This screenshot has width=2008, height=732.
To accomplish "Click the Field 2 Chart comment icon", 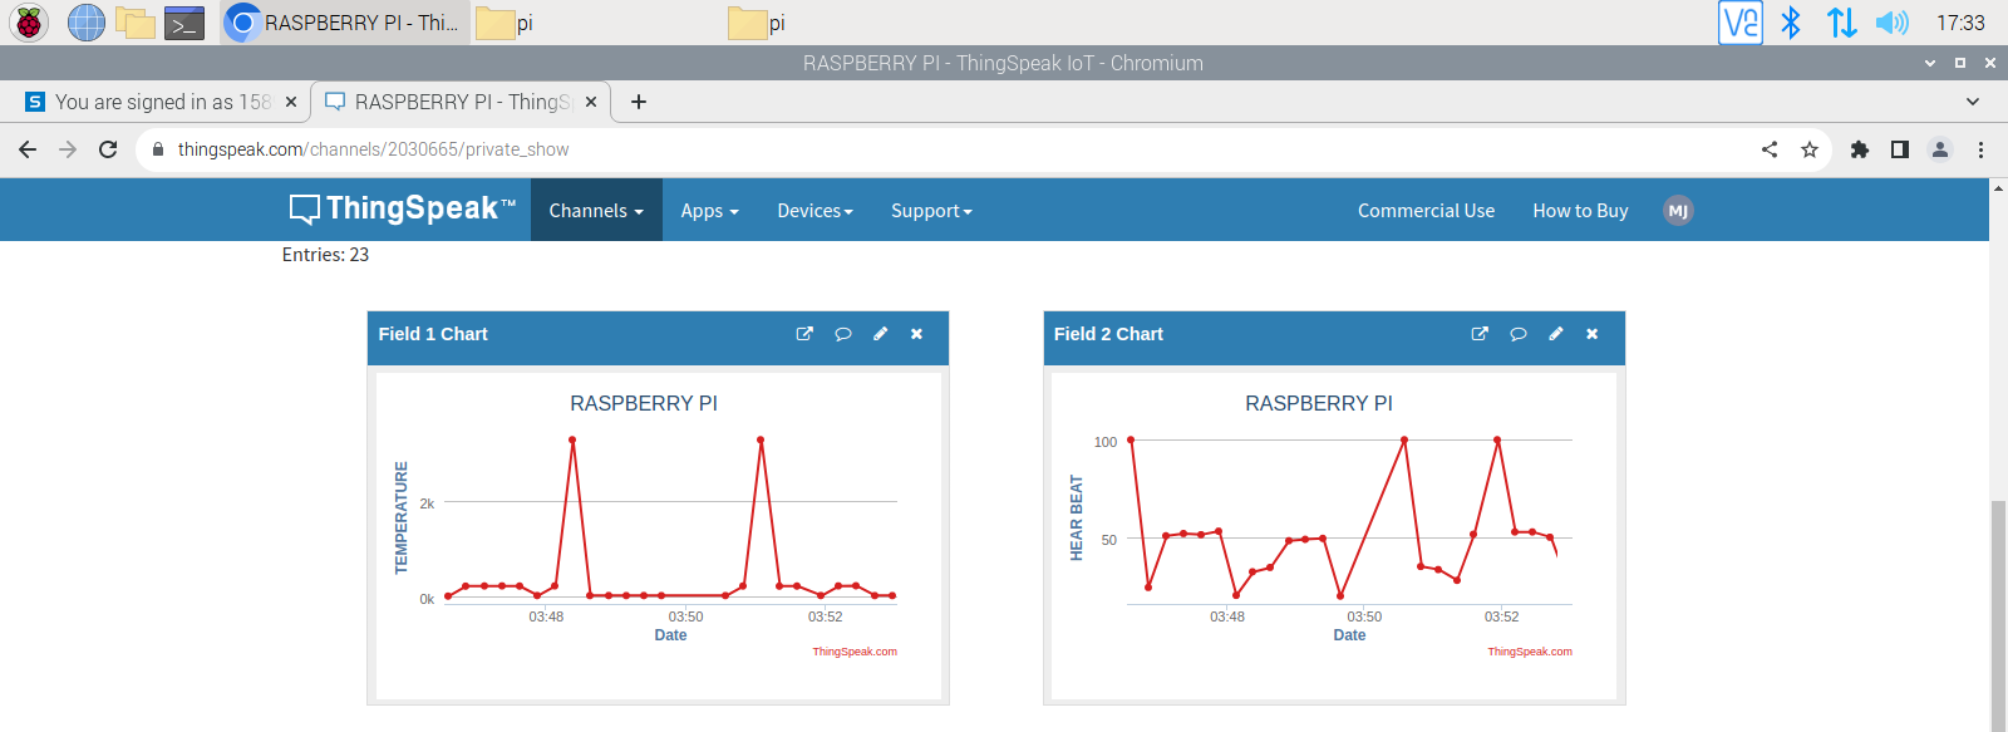I will click(1518, 334).
